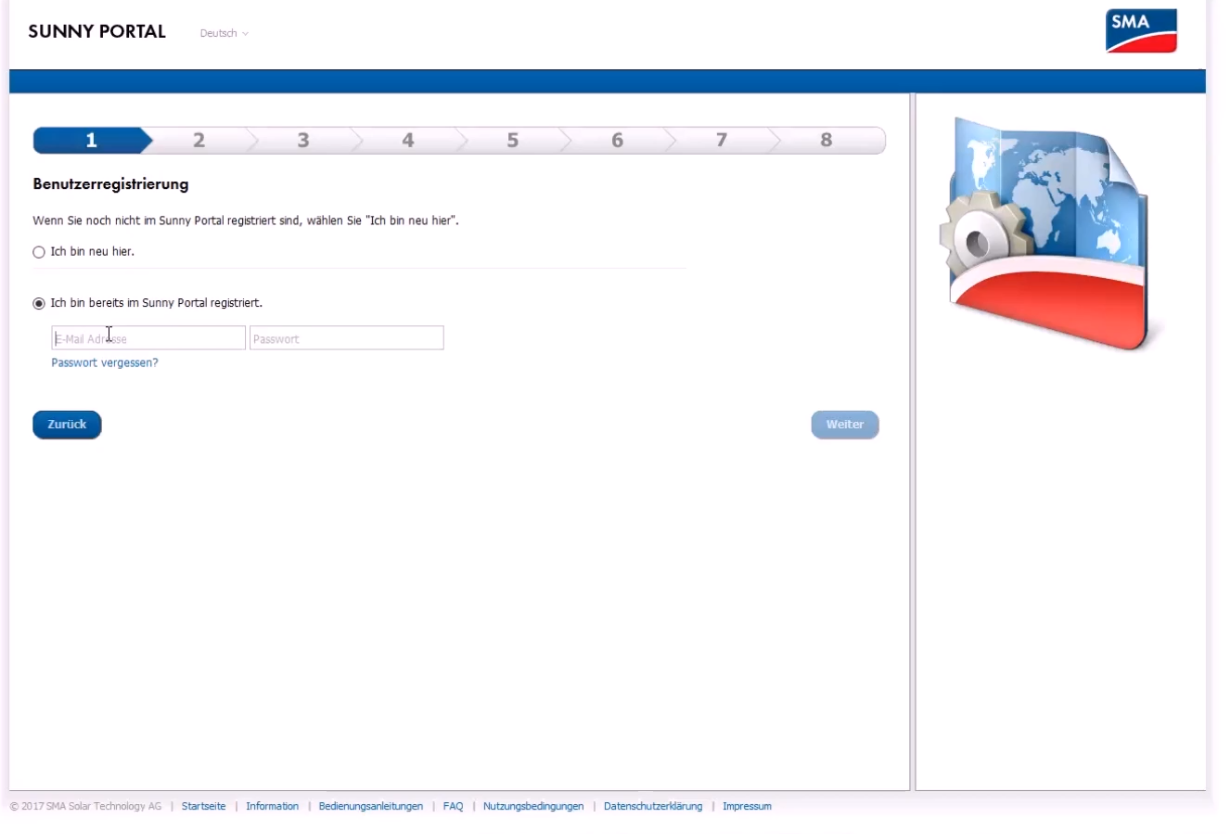The width and height of the screenshot is (1226, 834).
Task: Click the Weiter button
Action: [845, 425]
